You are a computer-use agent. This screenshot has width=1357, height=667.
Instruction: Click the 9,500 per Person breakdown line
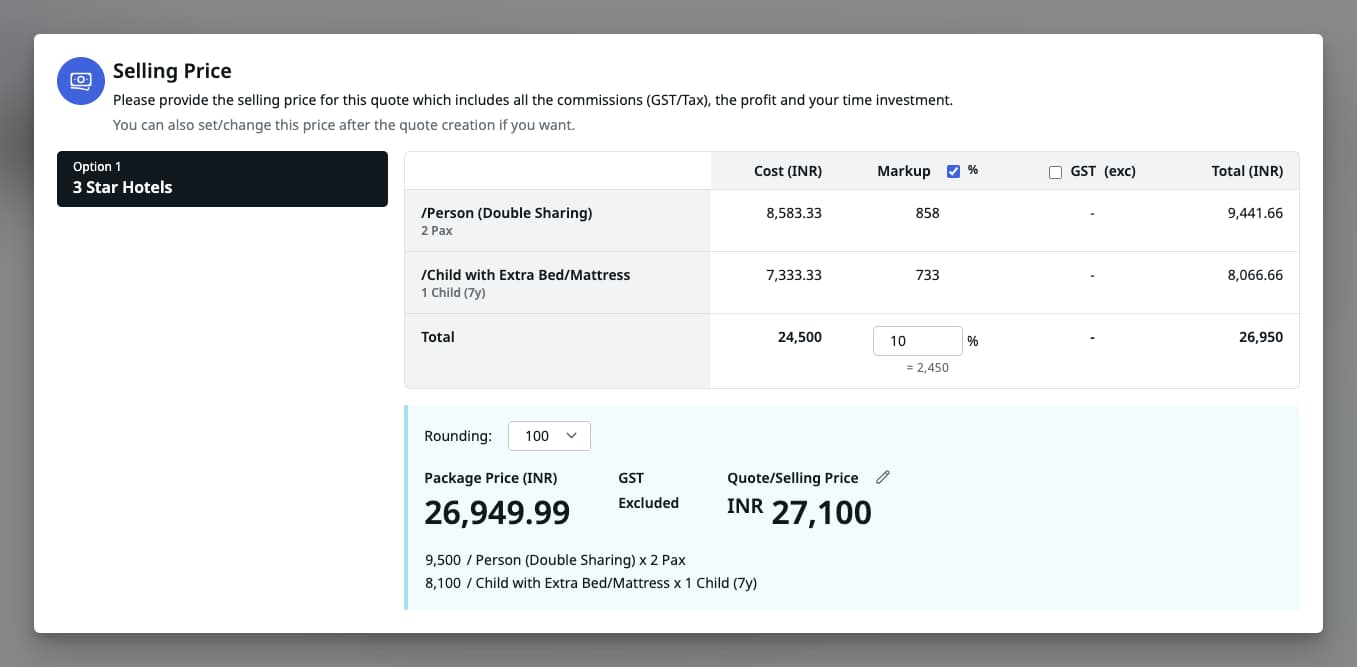pyautogui.click(x=555, y=560)
